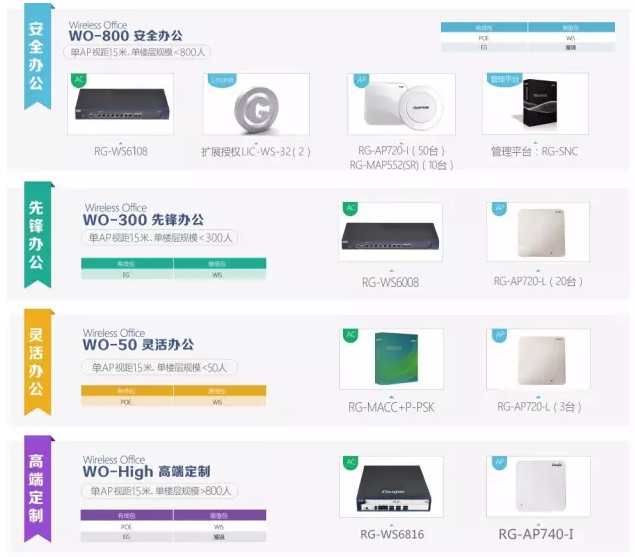635x557 pixels.
Task: Click the RG-AP720-I access point image
Action: tap(403, 105)
